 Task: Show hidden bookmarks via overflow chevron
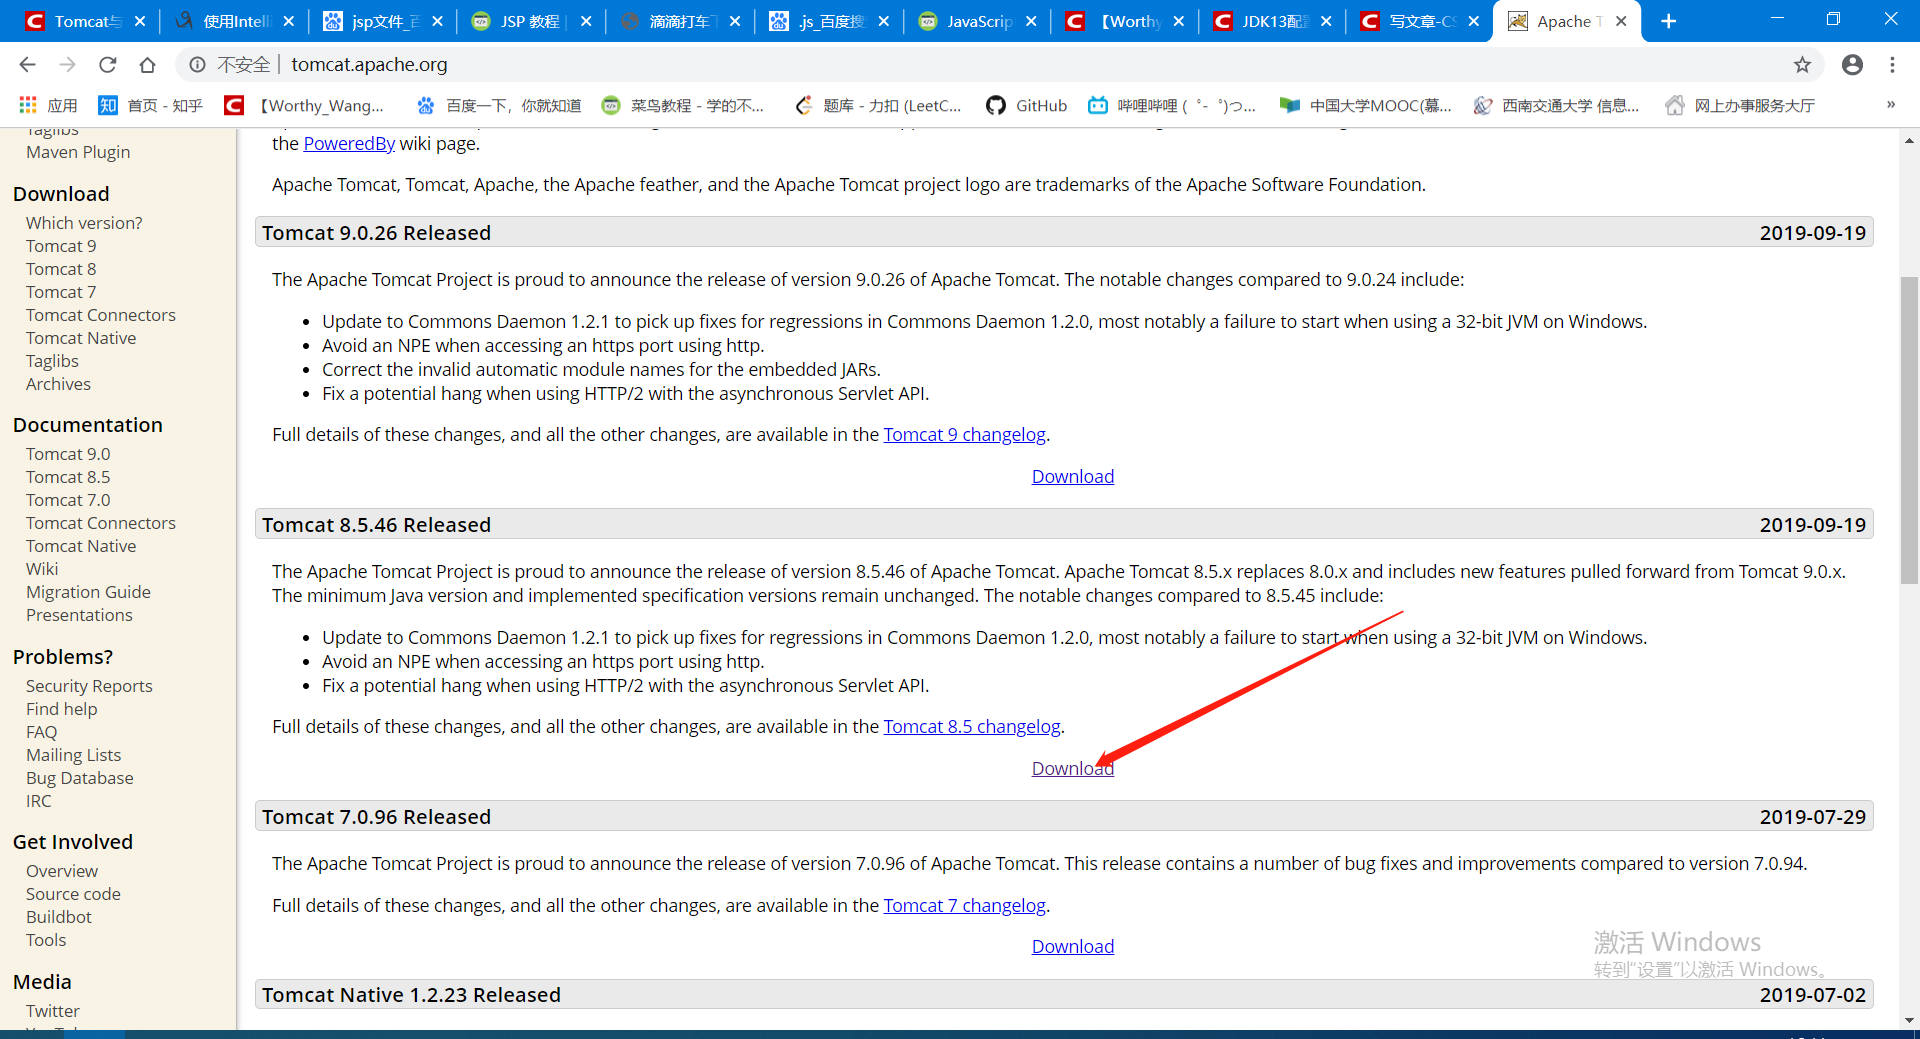pos(1890,104)
